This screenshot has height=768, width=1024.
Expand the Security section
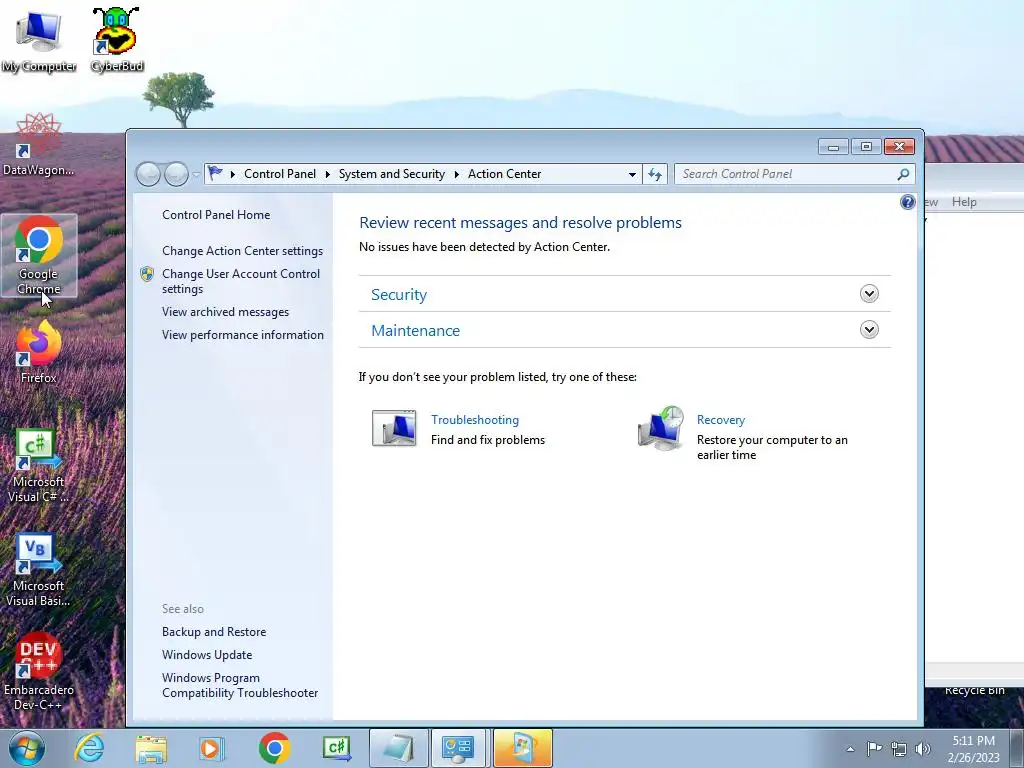(x=869, y=294)
